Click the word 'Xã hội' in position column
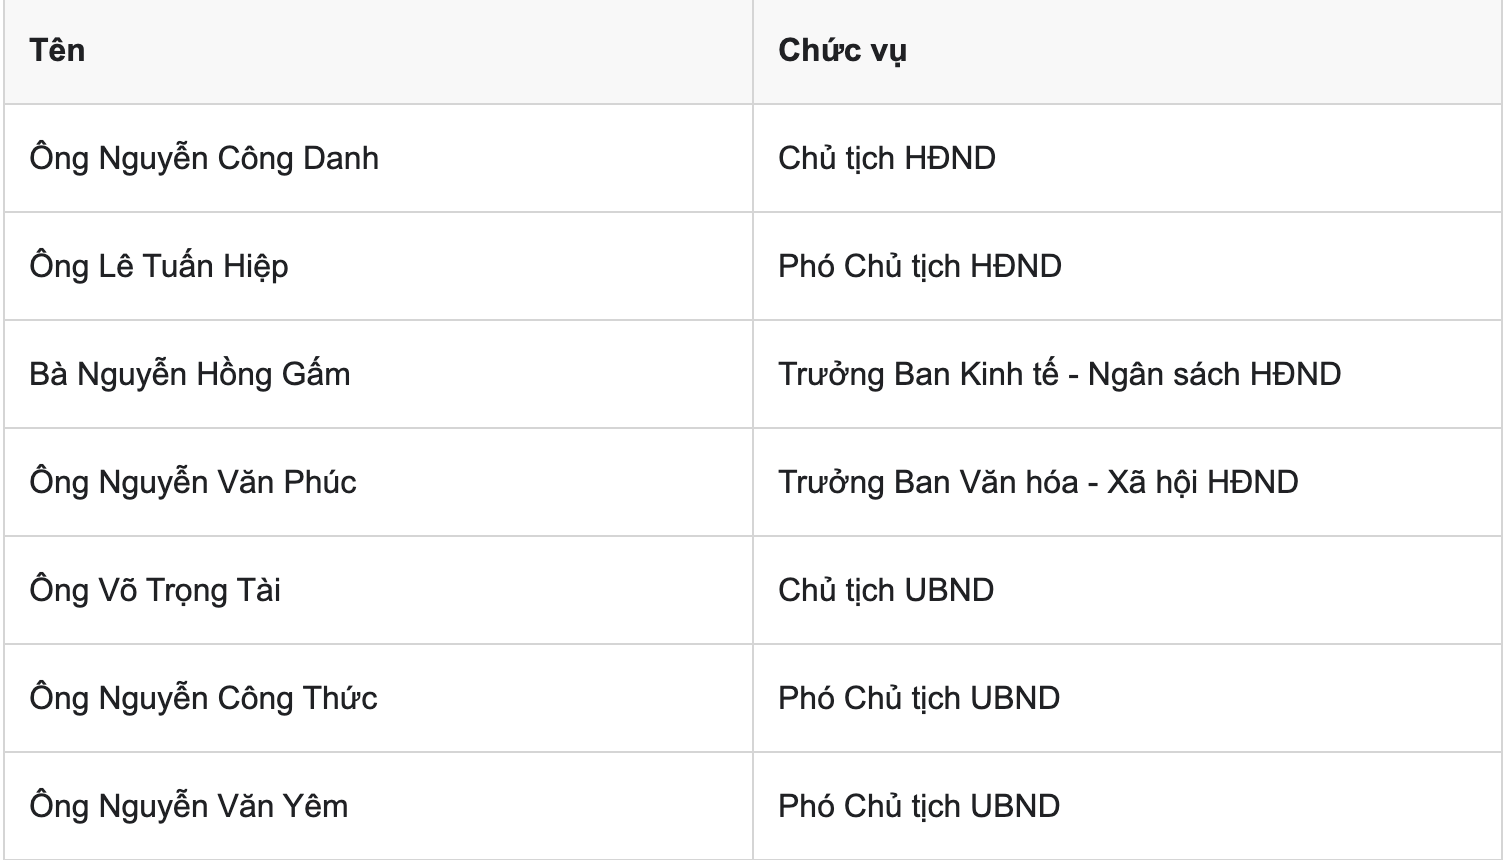 (1152, 482)
